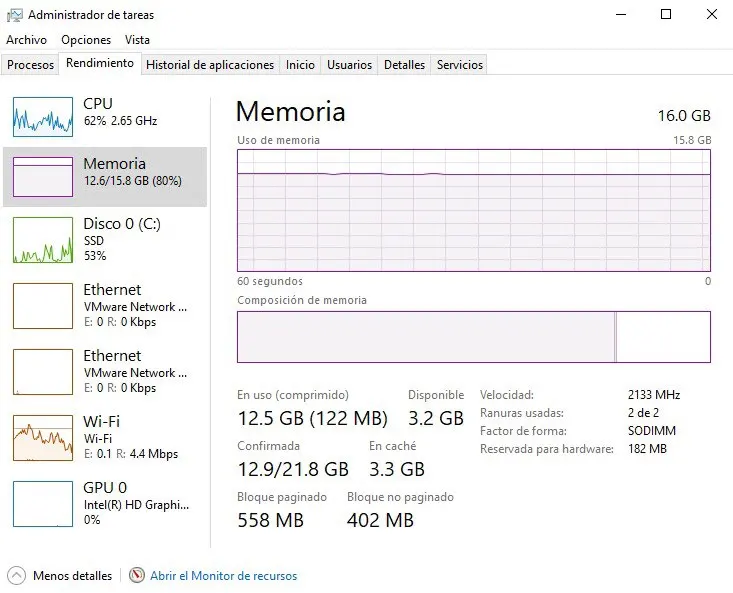Open the Vista menu
Image resolution: width=733 pixels, height=593 pixels.
pyautogui.click(x=137, y=40)
